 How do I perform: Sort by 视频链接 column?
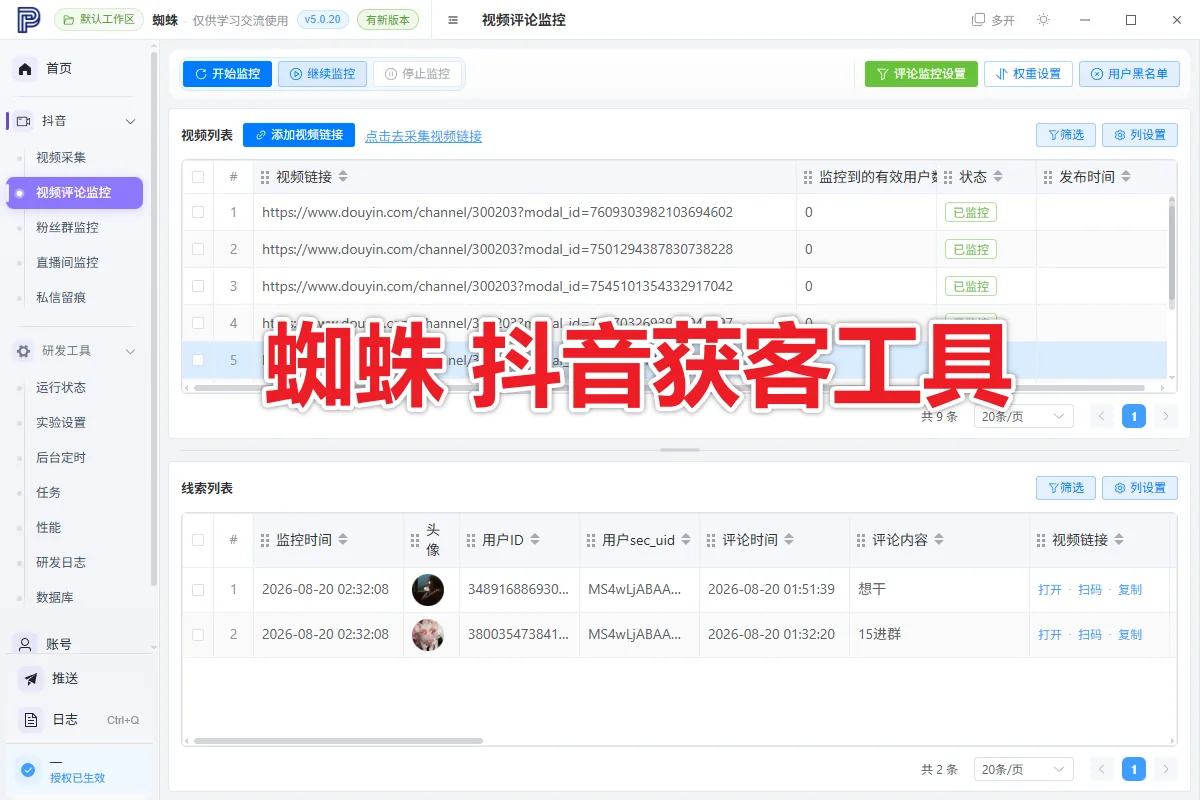(x=343, y=177)
